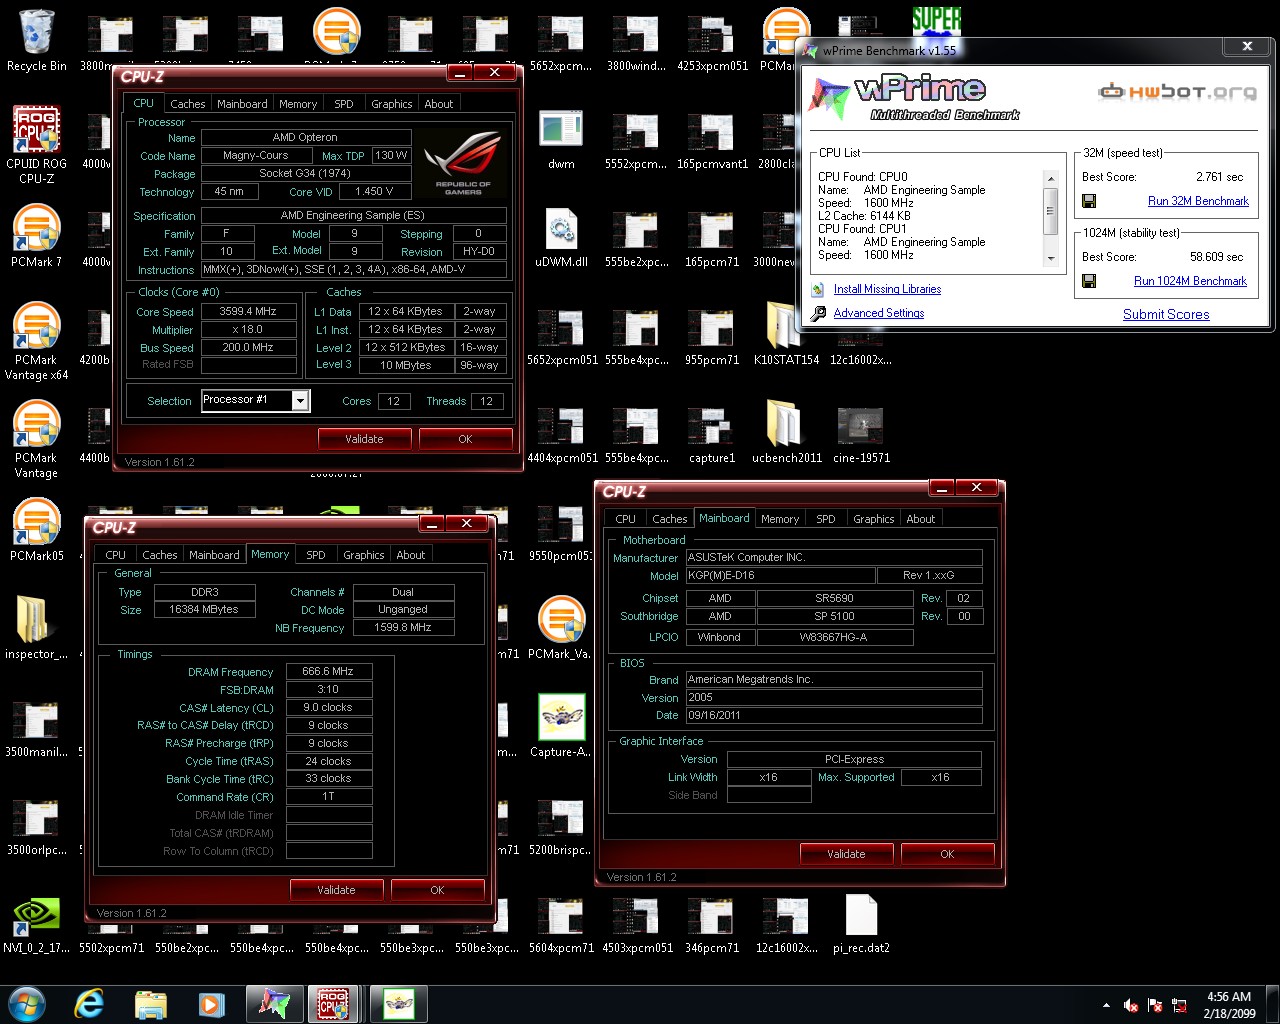Click the NB Frequency value 1599.8 MHz

pyautogui.click(x=403, y=627)
